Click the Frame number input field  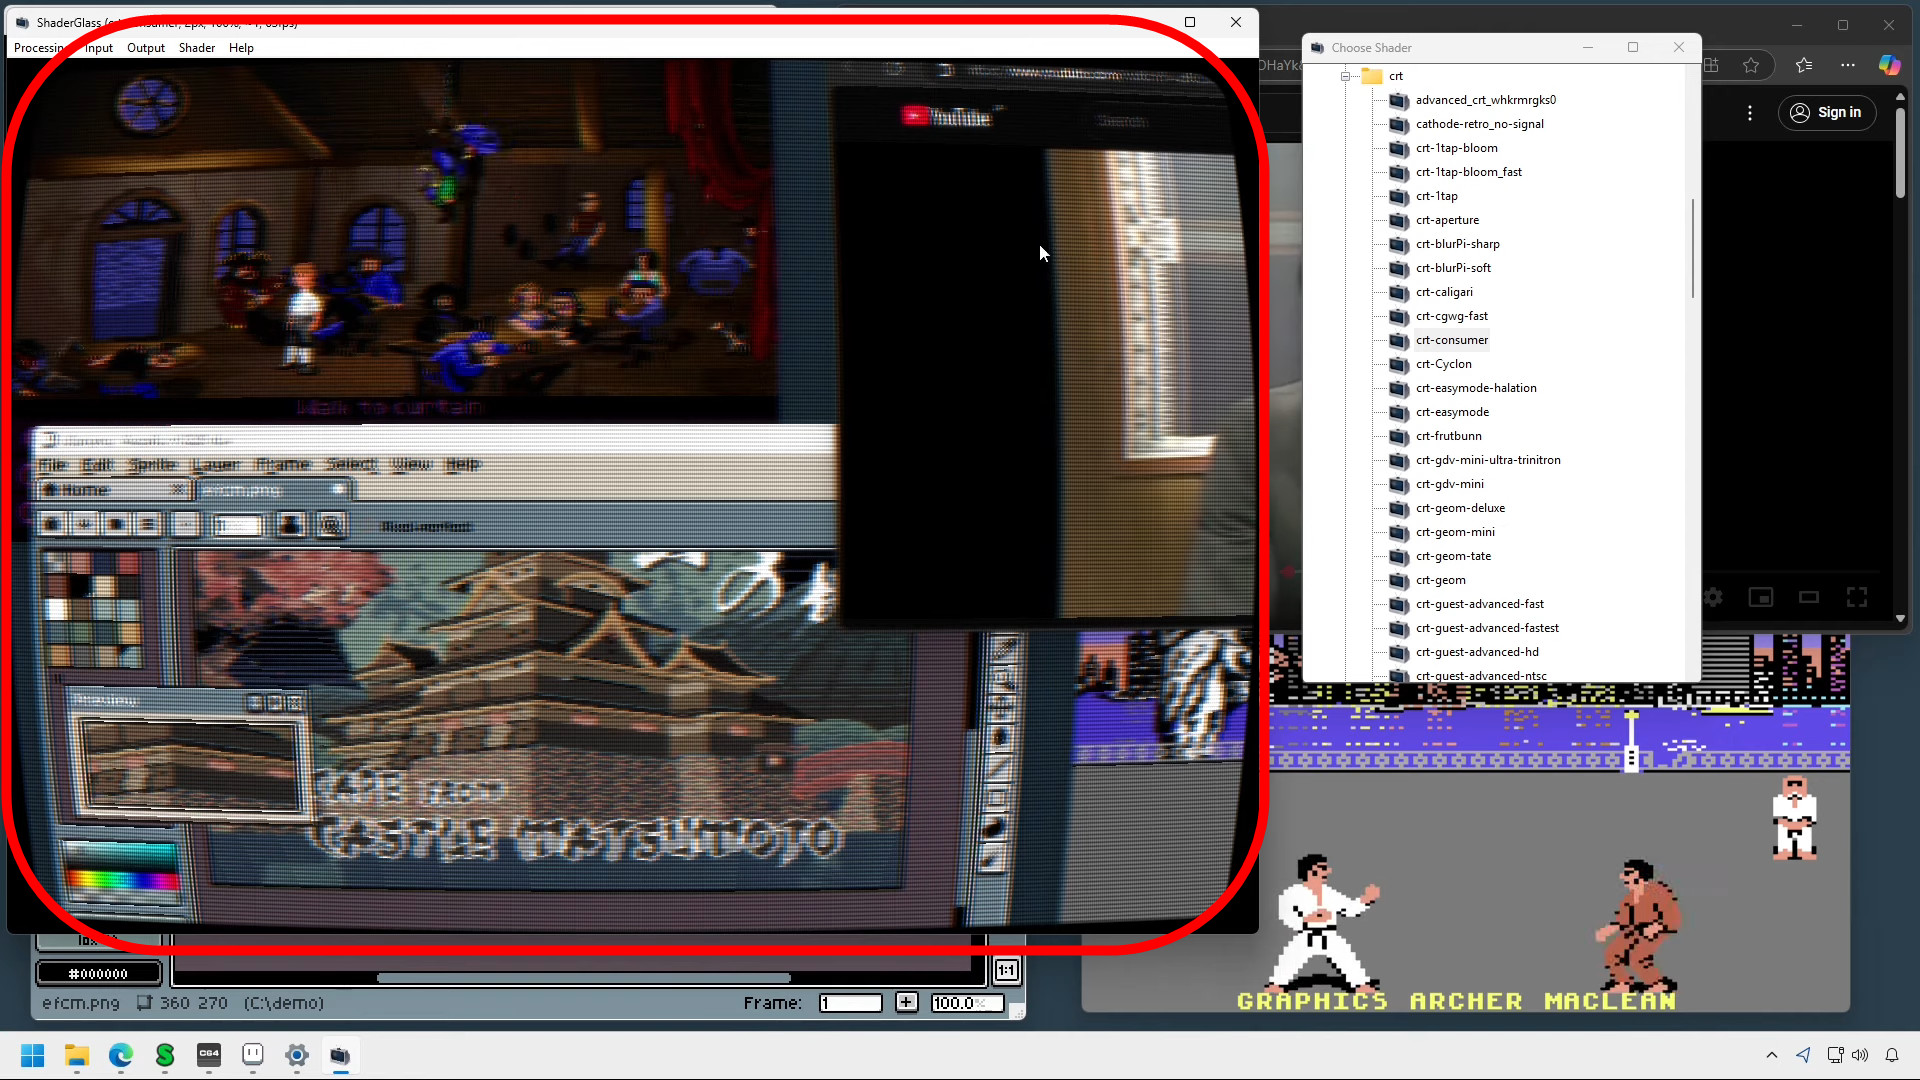click(850, 1002)
